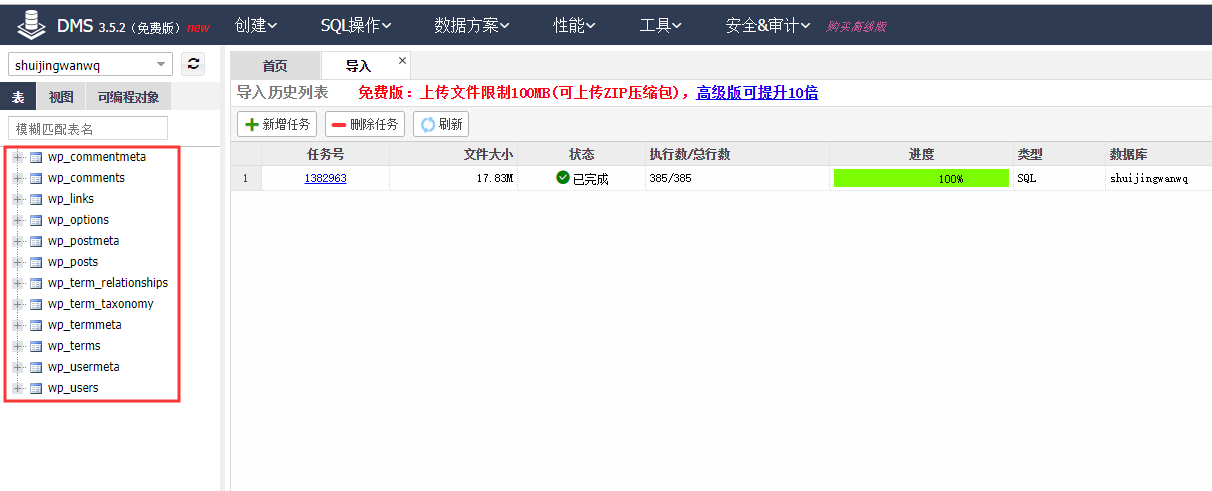The image size is (1212, 491).
Task: Click table icon beside wp_usermeta
Action: (36, 367)
